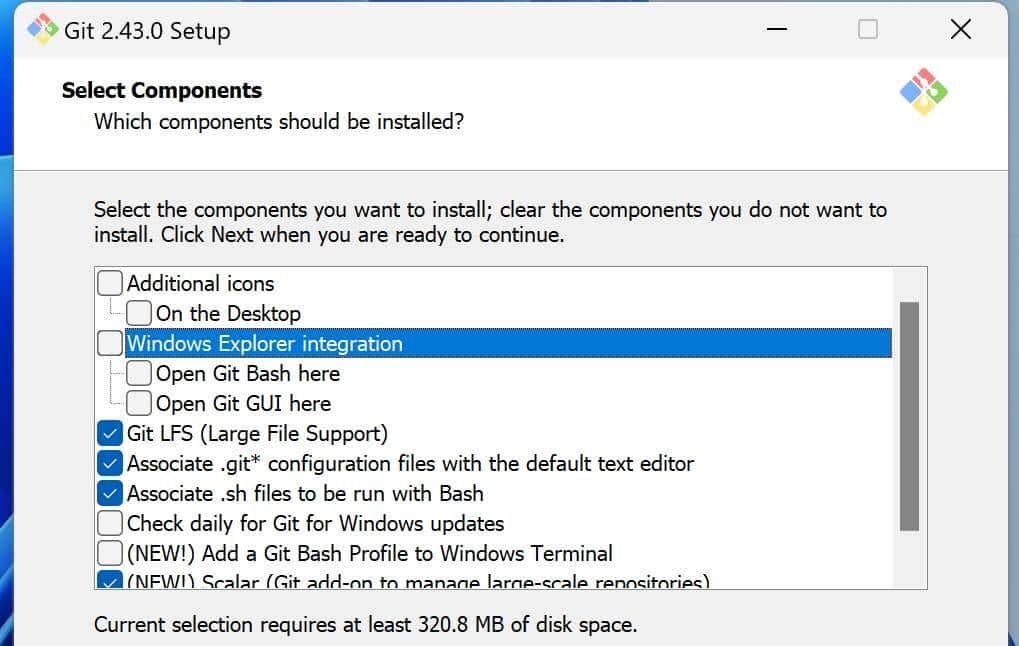Disable running .sh files with Bash
The image size is (1019, 646).
point(109,493)
